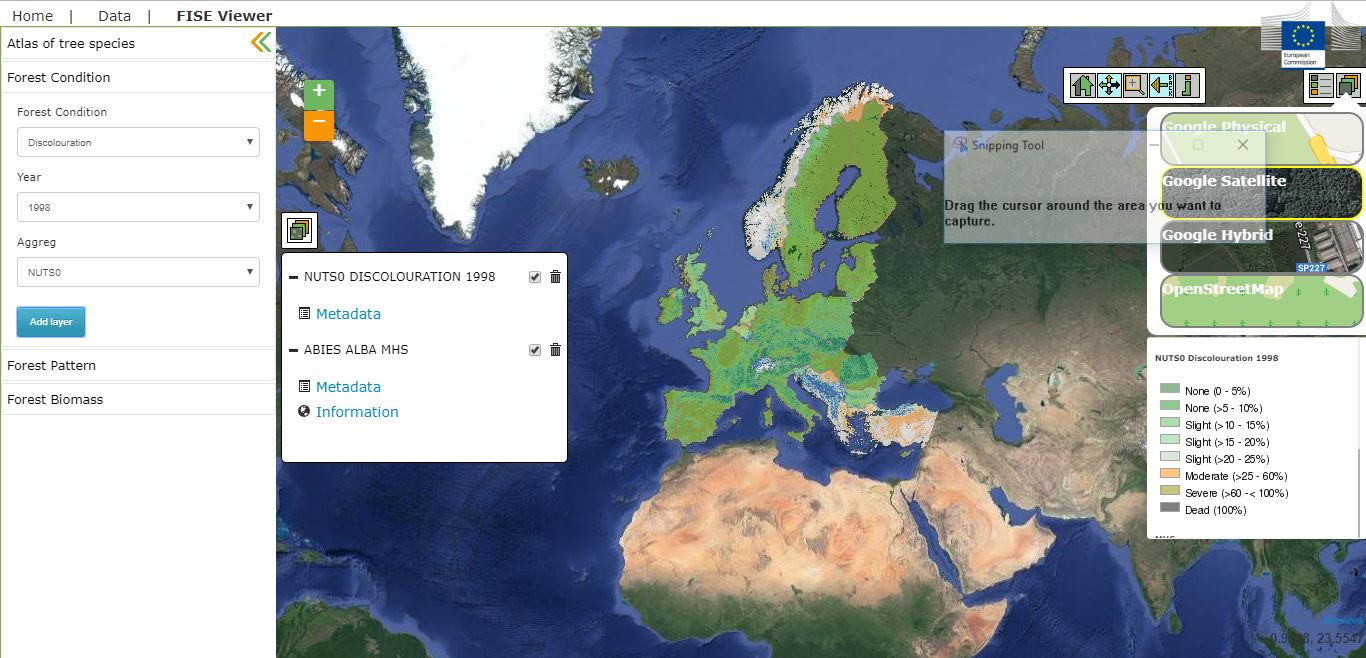Open the Forest Condition dropdown showing Discolouration
This screenshot has height=658, width=1366.
(x=138, y=142)
